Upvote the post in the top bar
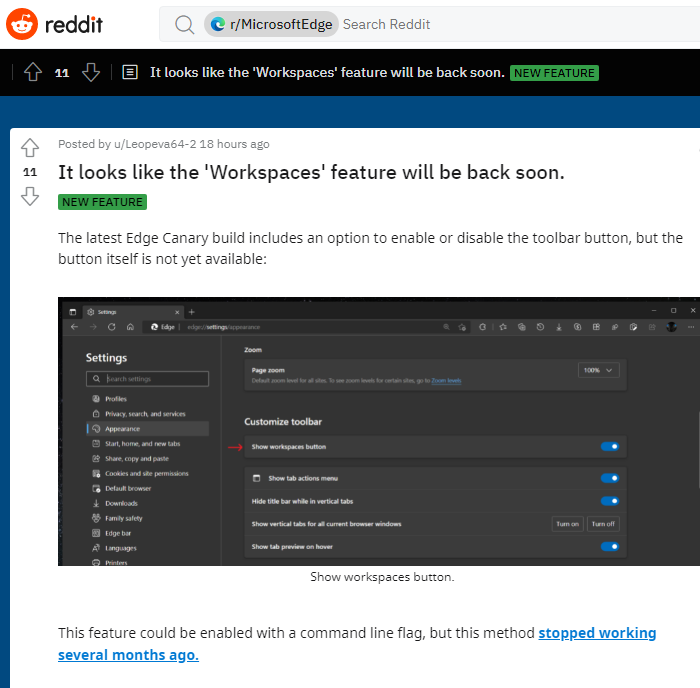700x688 pixels. 33,72
